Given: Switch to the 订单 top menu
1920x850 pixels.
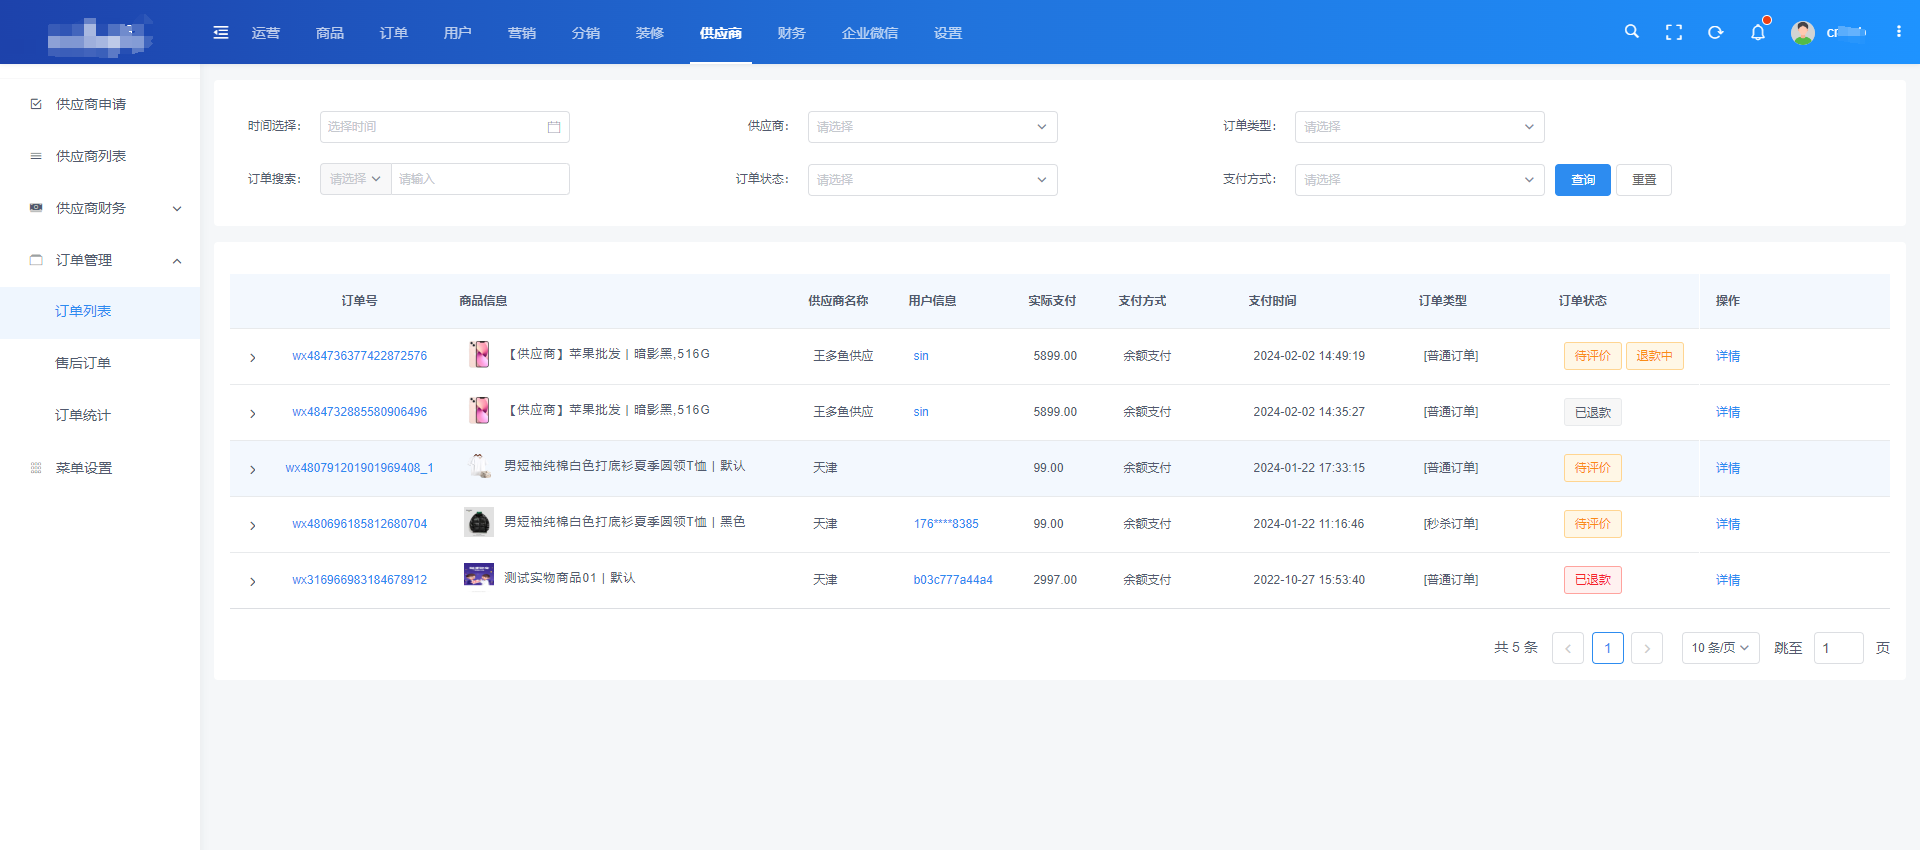Looking at the screenshot, I should click(394, 33).
